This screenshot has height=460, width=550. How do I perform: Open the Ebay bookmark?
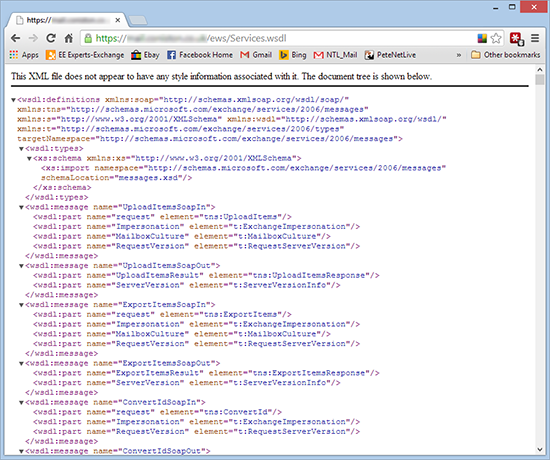click(x=145, y=55)
